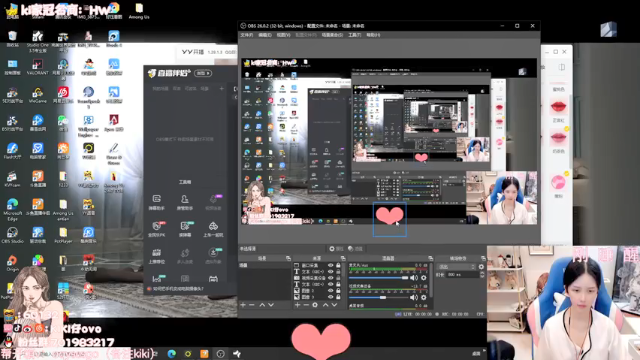
Task: Move scene up with the up arrow in 场景 panel
Action: pos(262,305)
